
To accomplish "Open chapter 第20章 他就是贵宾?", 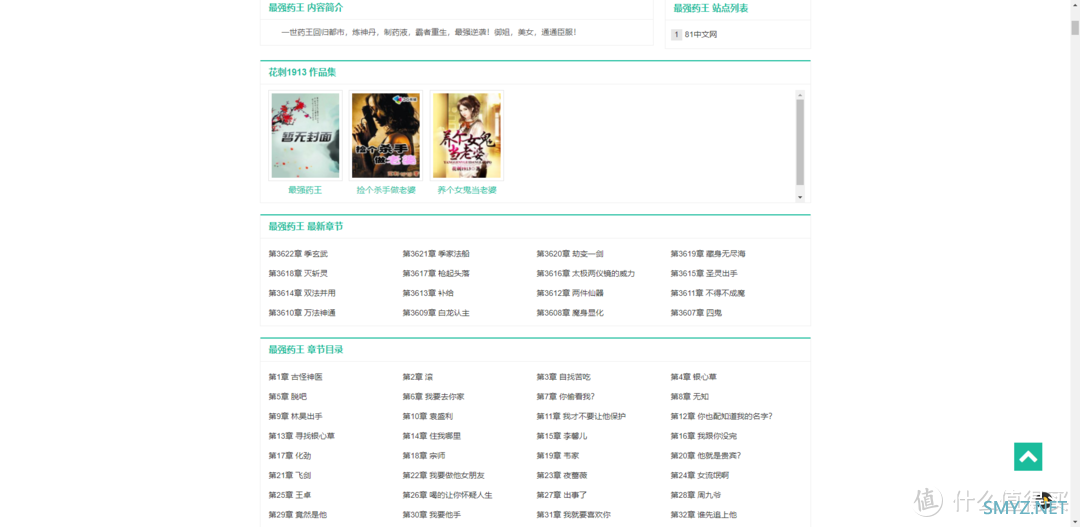I will (x=706, y=456).
